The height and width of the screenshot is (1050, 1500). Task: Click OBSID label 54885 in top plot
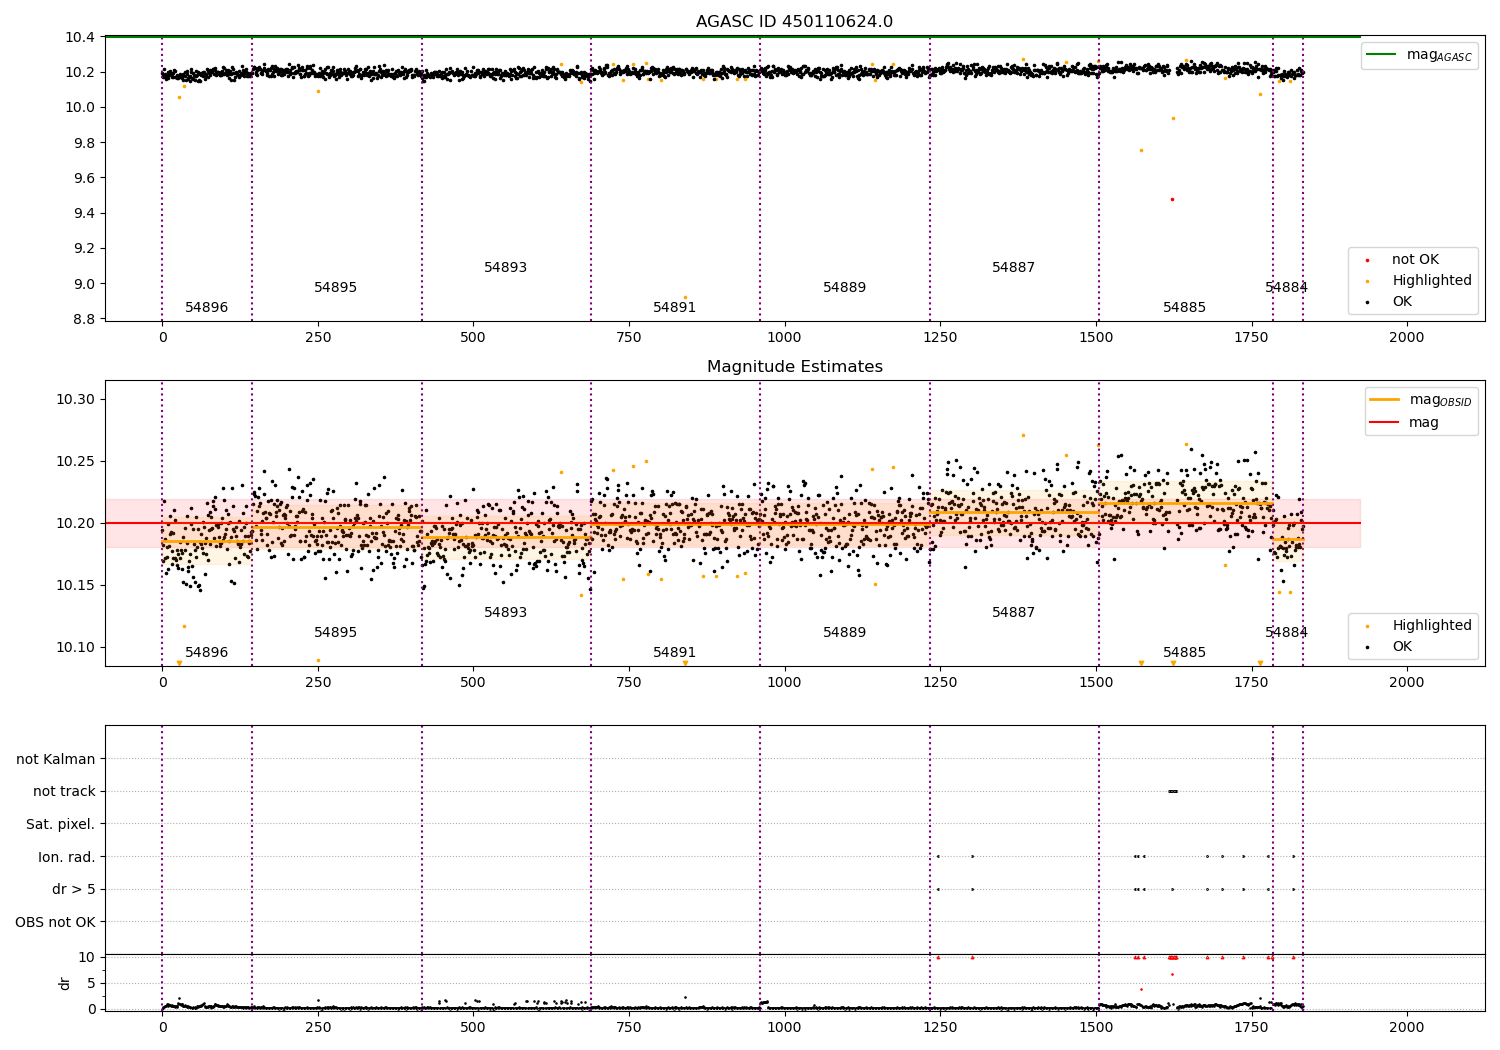[x=1185, y=308]
